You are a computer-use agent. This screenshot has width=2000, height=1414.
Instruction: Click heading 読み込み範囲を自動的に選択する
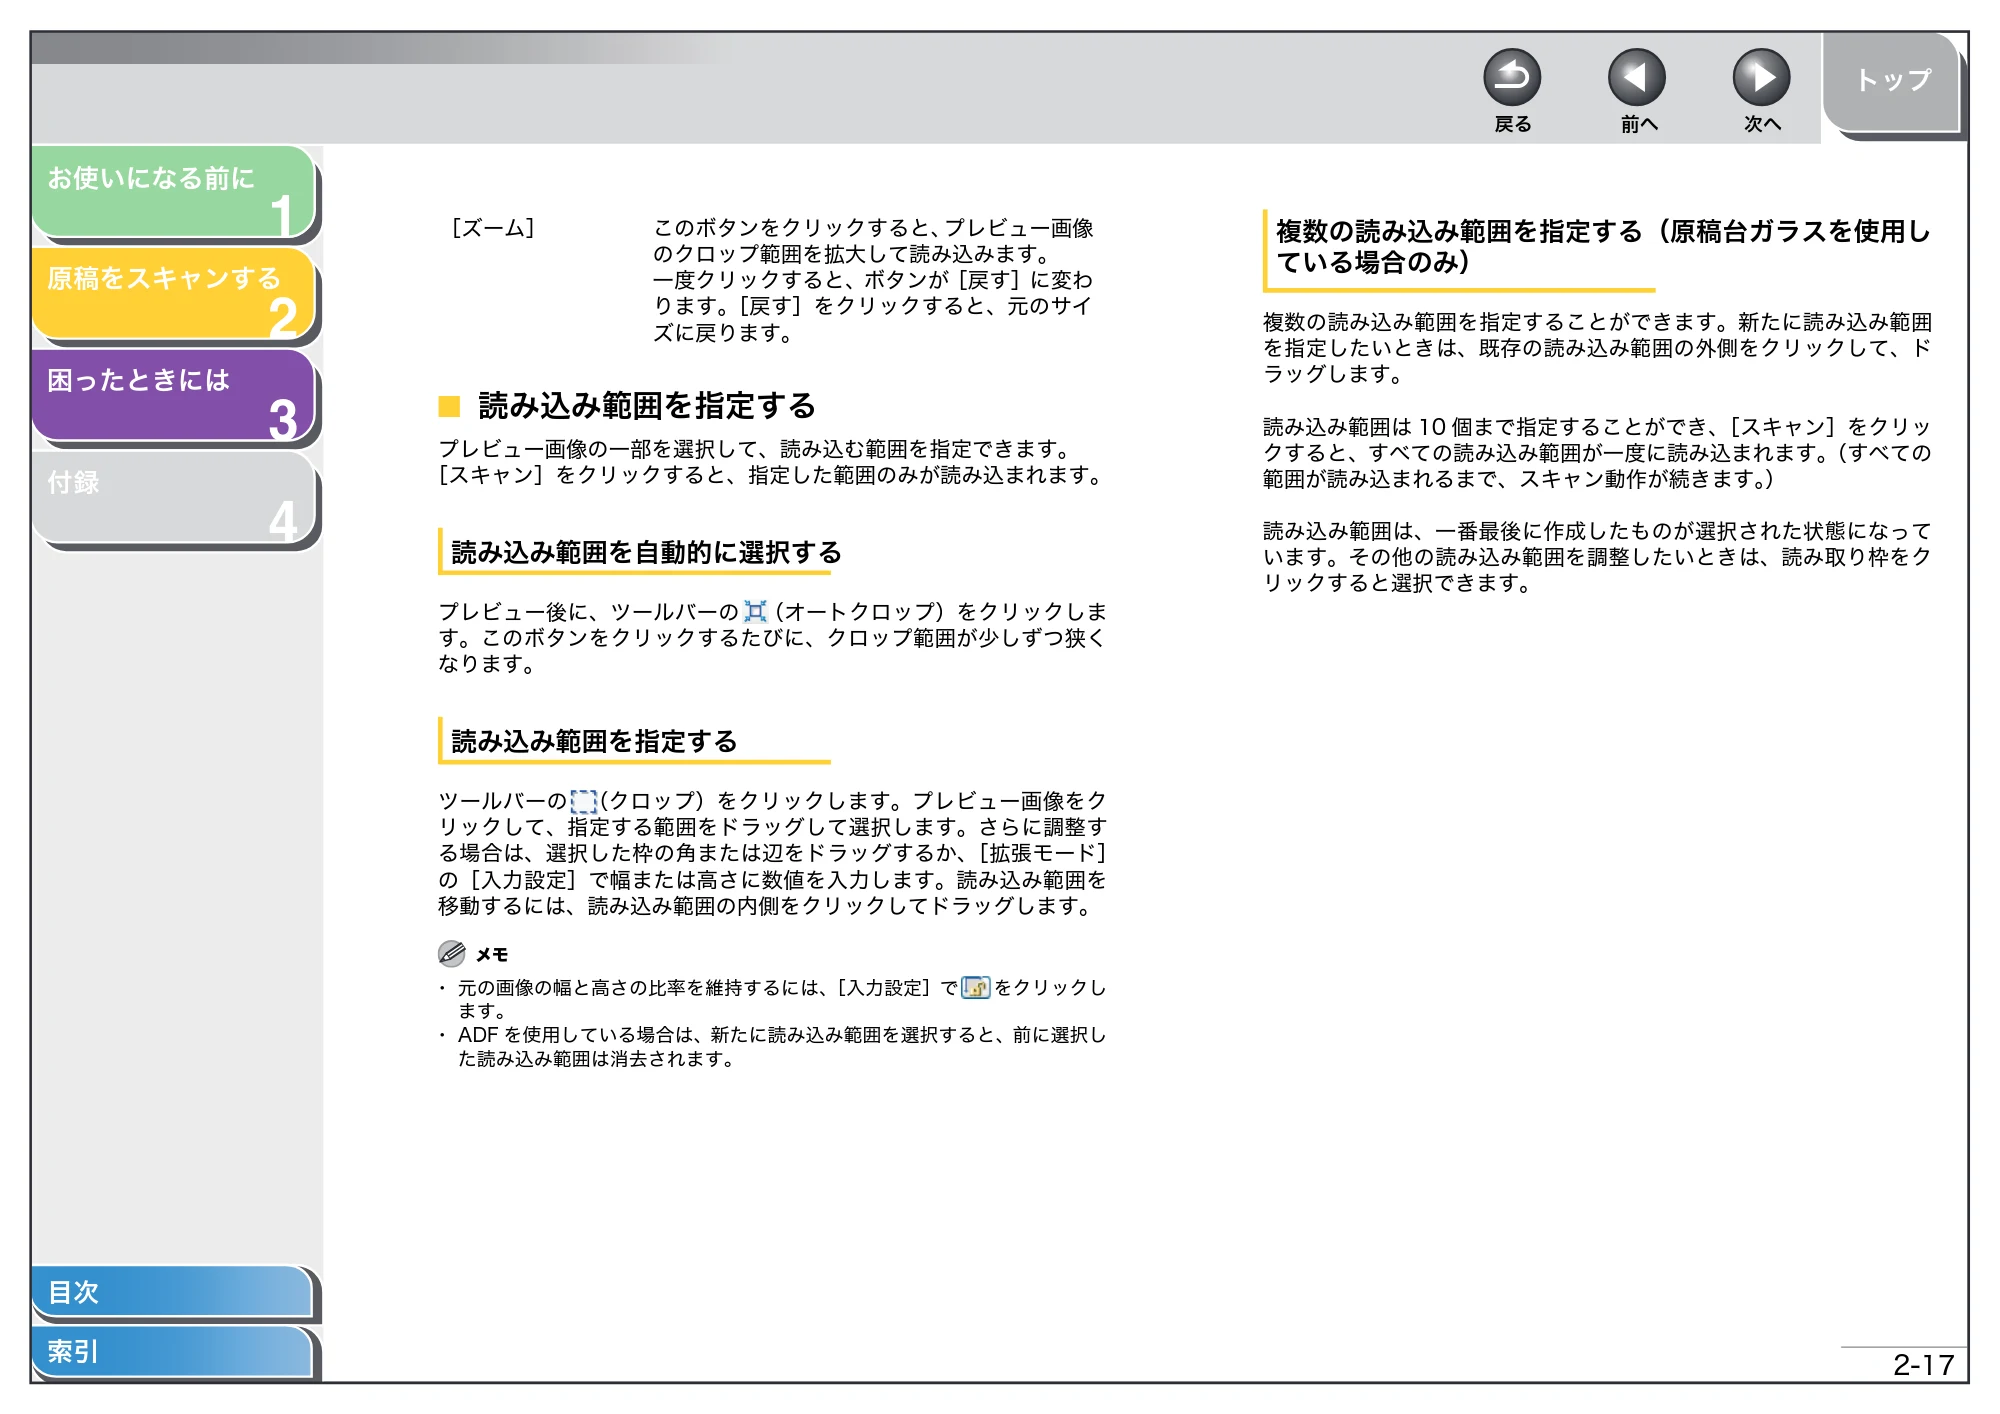click(646, 552)
